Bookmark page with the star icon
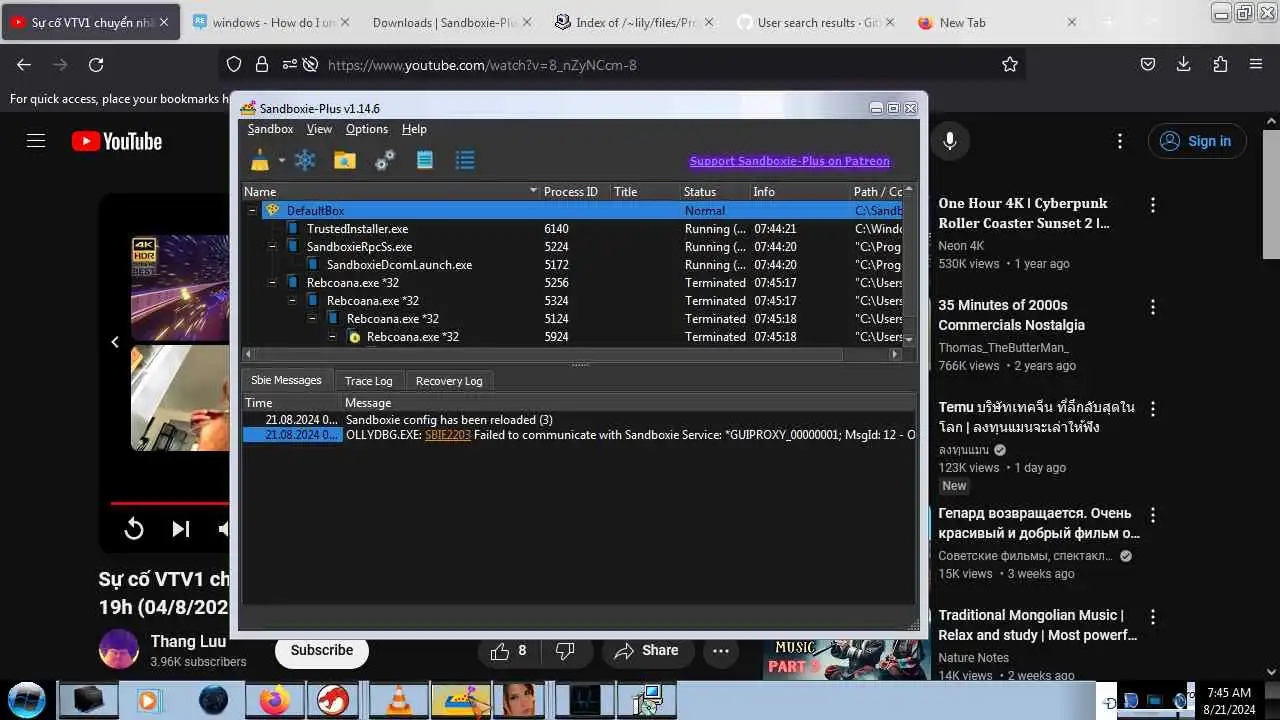 [1010, 64]
